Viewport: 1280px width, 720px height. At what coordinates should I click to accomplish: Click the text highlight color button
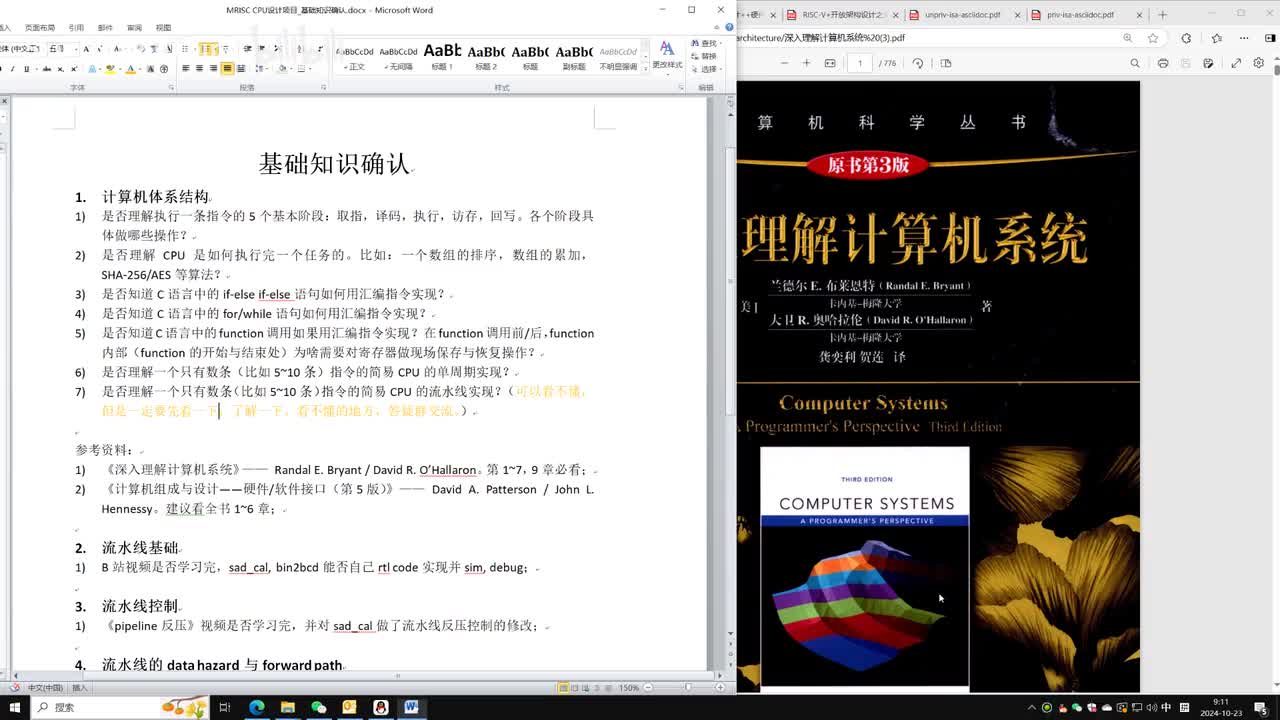pyautogui.click(x=110, y=69)
